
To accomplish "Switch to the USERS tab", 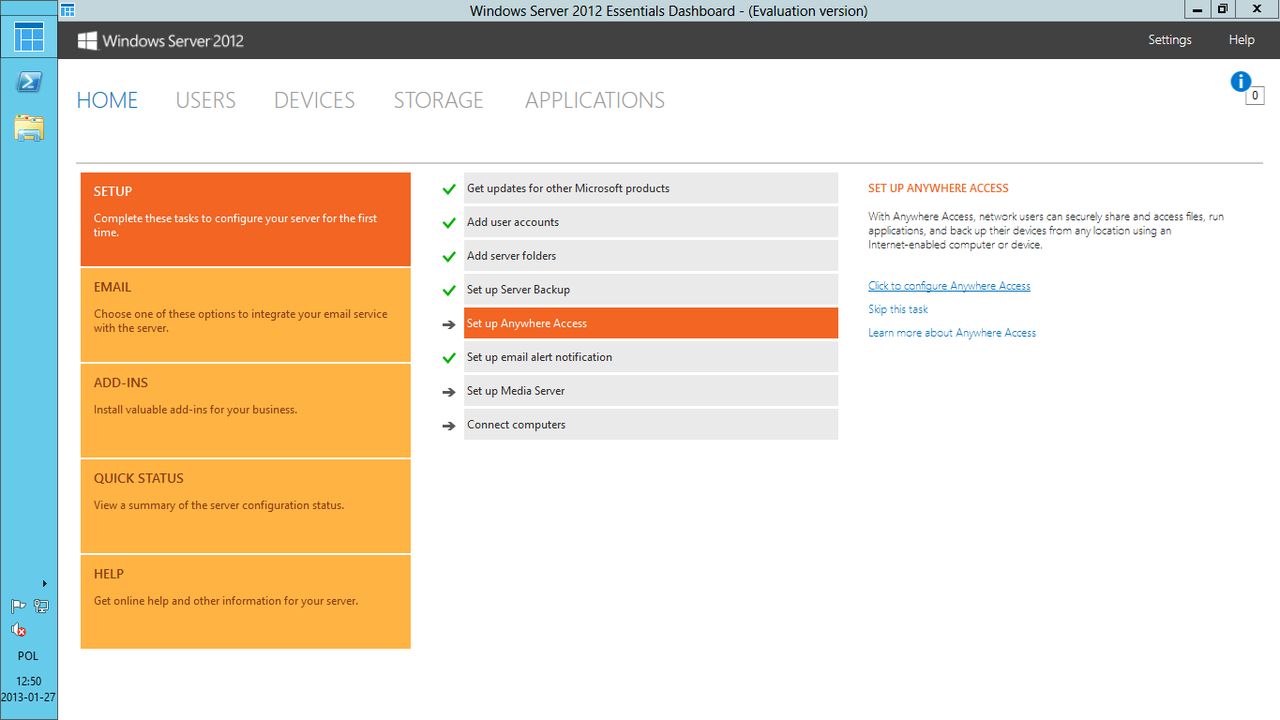I will [x=206, y=100].
